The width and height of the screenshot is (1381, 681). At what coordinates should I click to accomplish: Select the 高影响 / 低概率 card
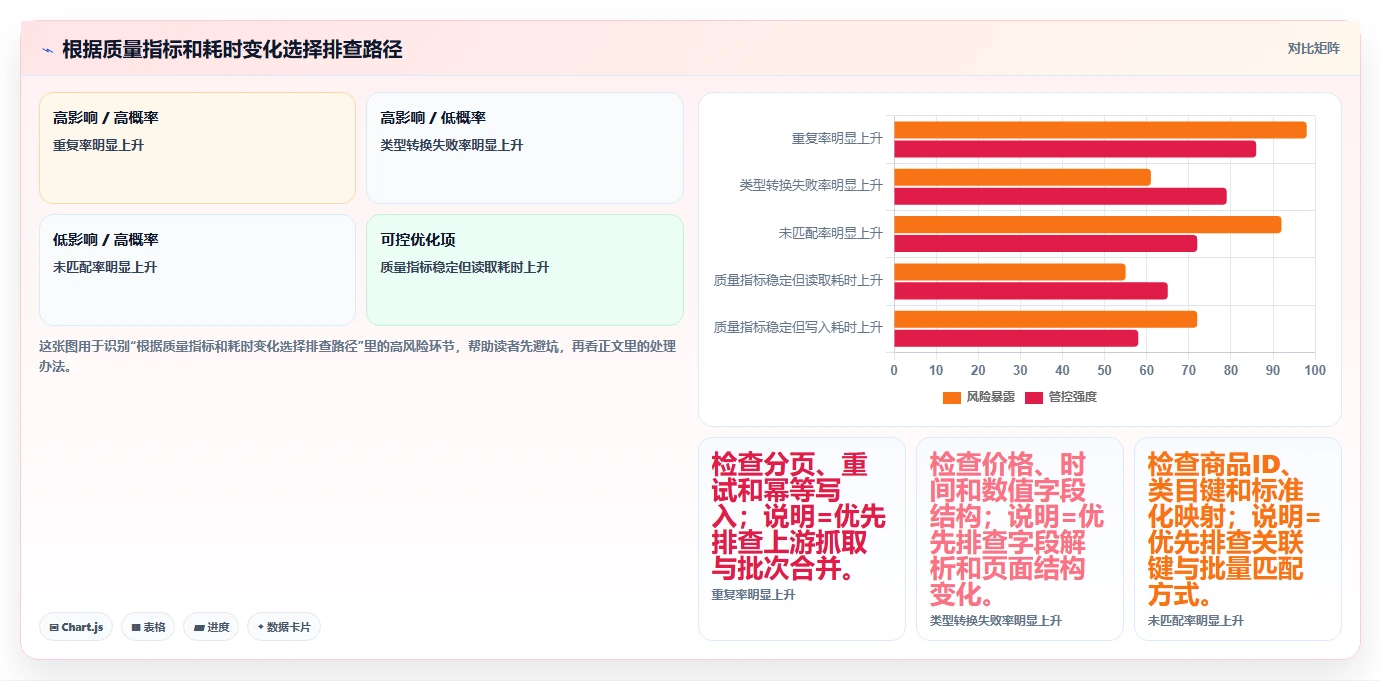coord(525,148)
